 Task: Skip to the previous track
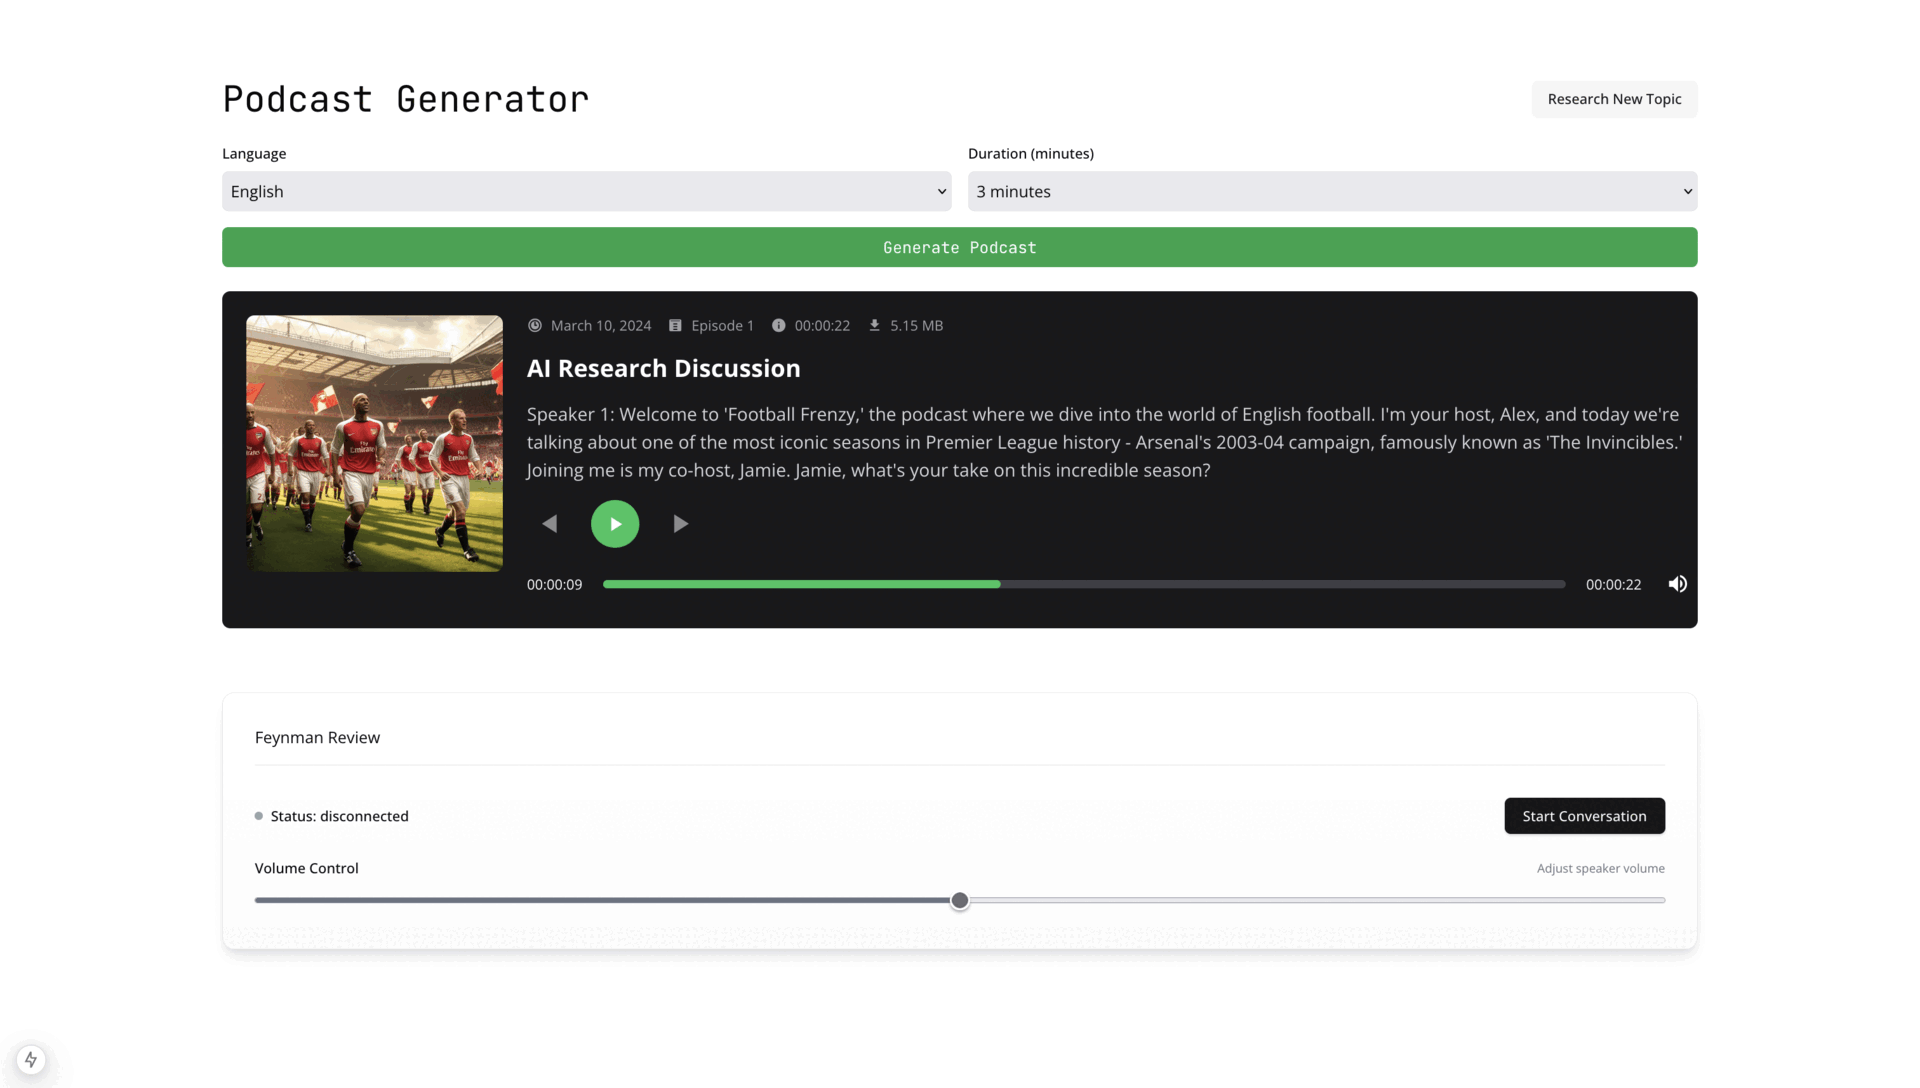[x=549, y=524]
